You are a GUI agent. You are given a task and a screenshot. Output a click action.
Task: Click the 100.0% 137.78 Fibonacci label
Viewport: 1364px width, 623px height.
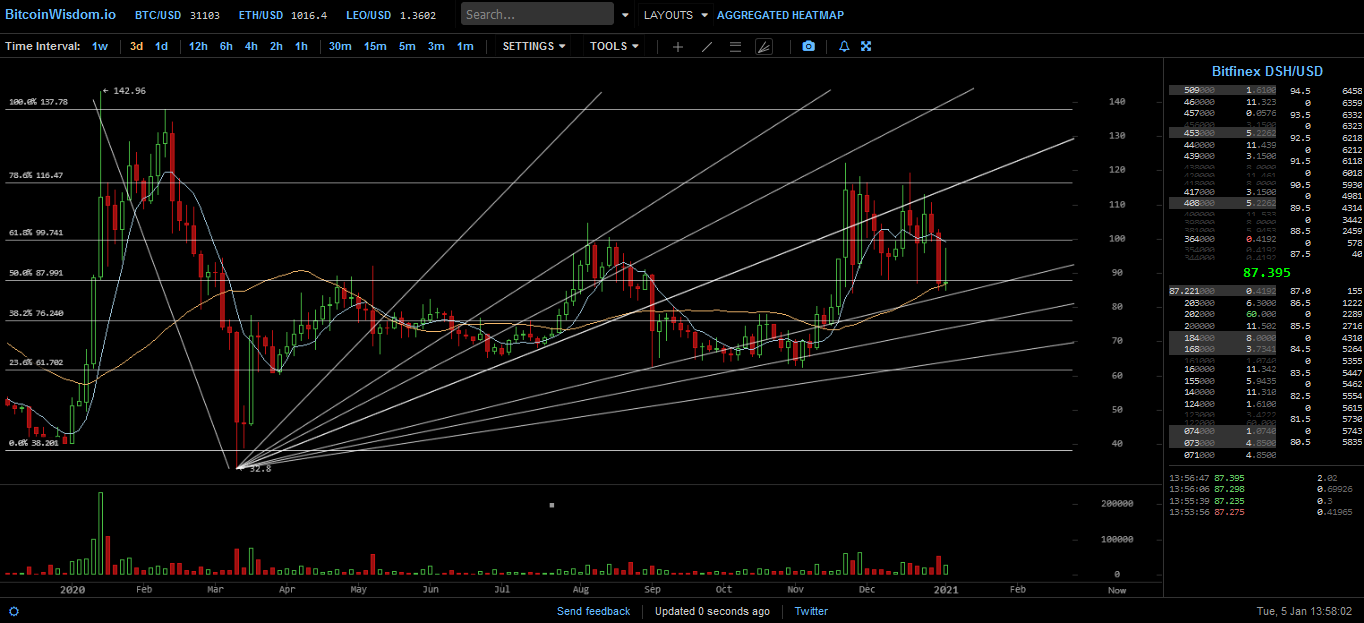(38, 102)
